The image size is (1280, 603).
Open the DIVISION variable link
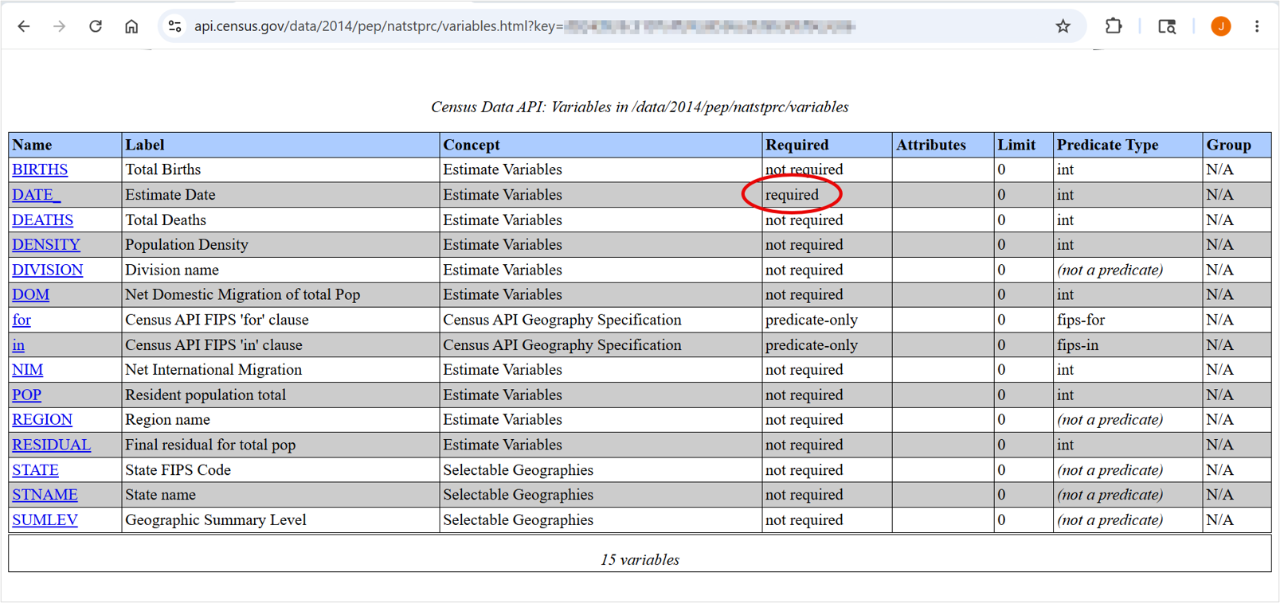pyautogui.click(x=47, y=270)
